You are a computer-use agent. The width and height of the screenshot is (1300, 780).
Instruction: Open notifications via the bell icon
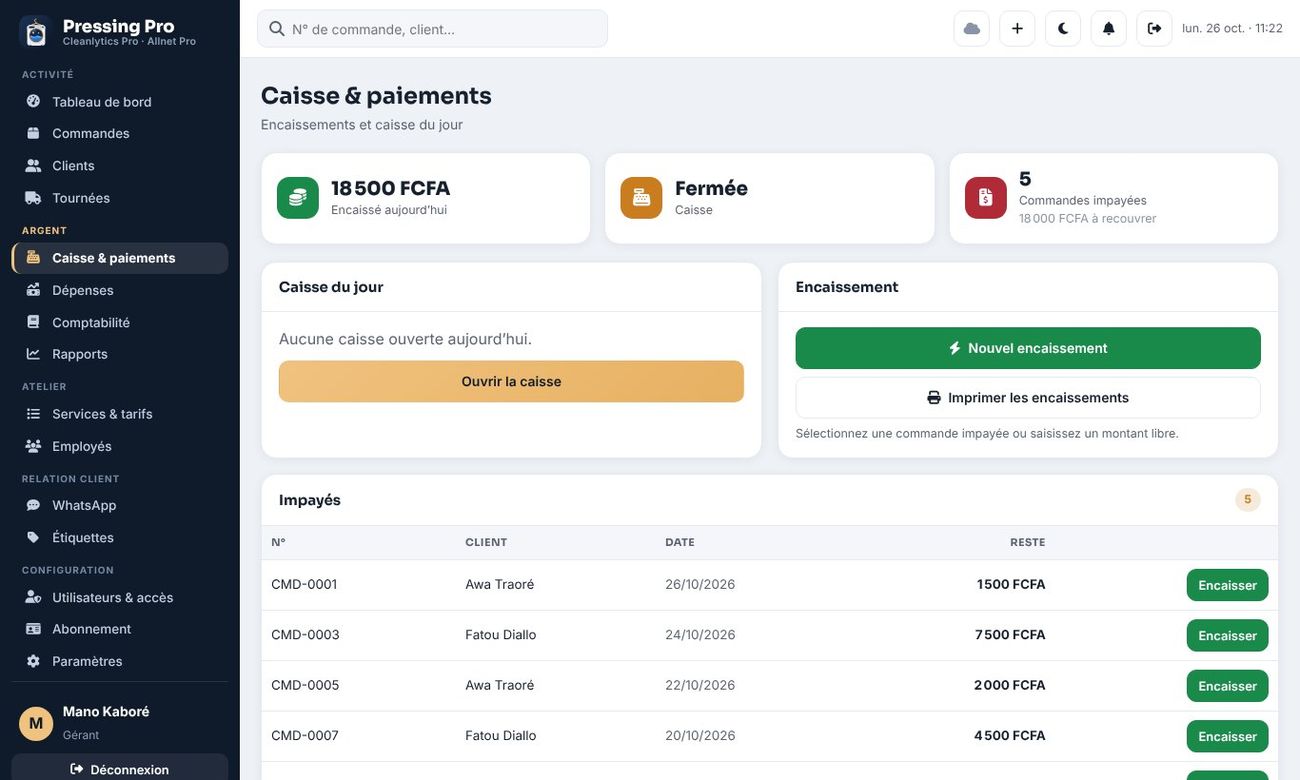(1109, 28)
